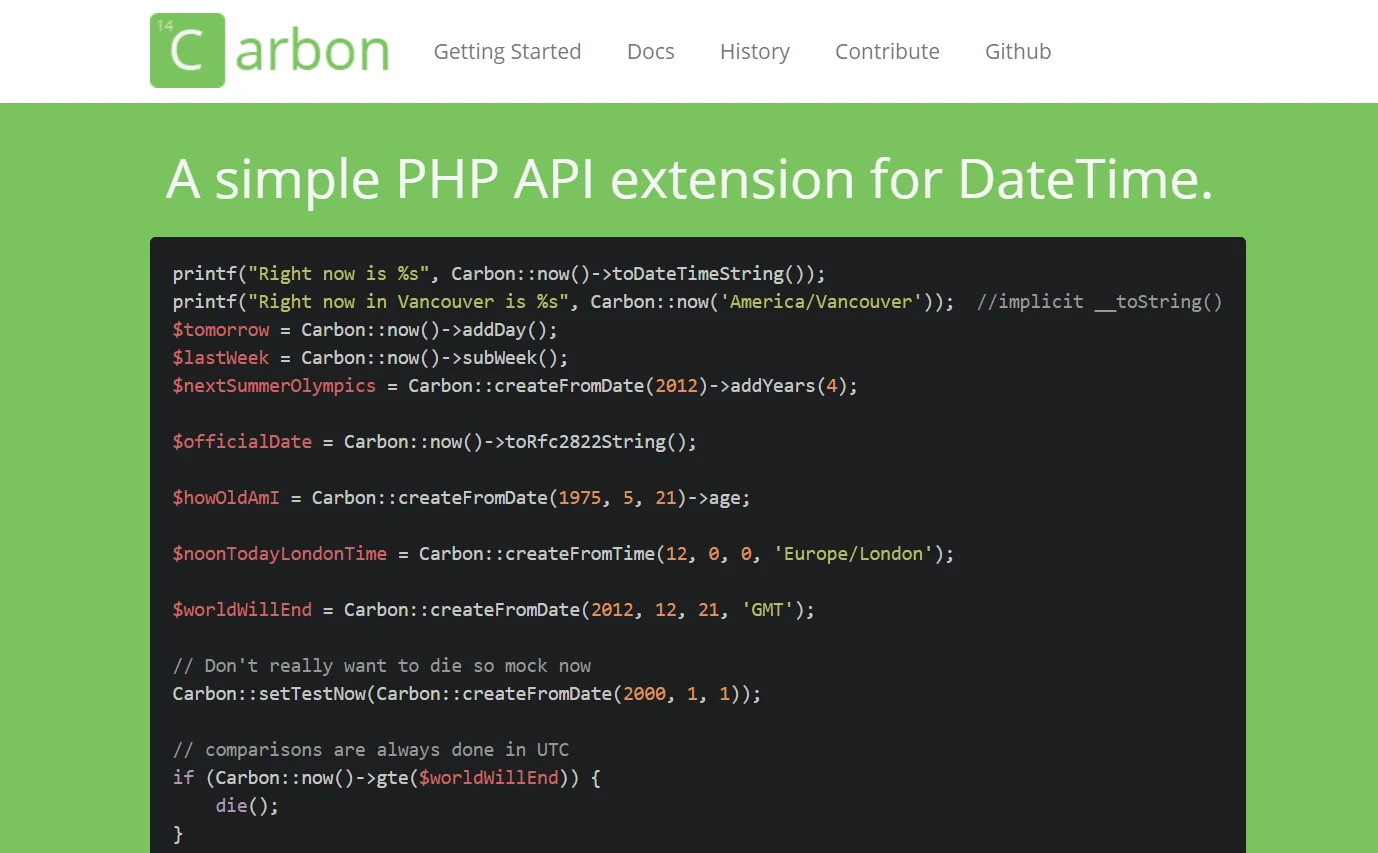
Task: Click the 'Don't really want to die' comment
Action: click(381, 666)
